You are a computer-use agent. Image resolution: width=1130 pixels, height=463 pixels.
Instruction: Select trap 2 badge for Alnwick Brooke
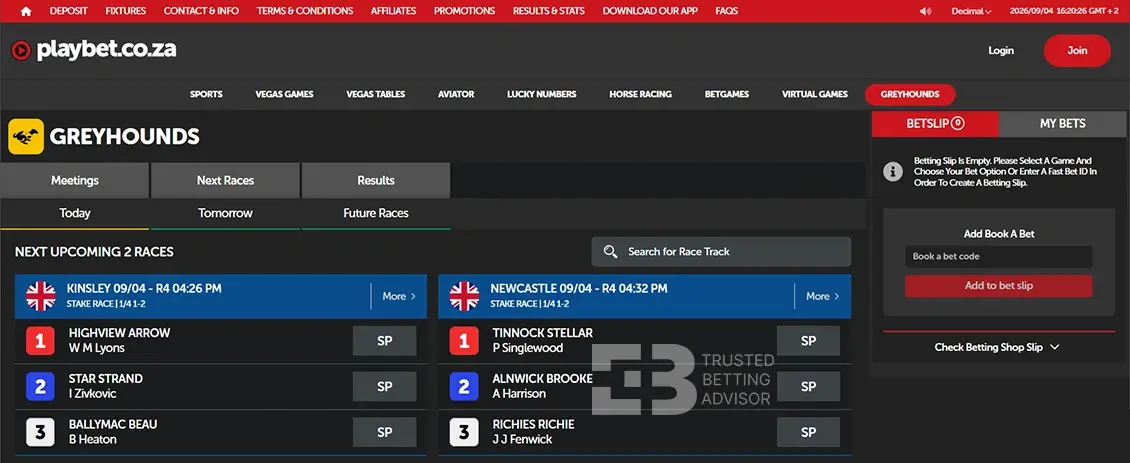(x=464, y=387)
